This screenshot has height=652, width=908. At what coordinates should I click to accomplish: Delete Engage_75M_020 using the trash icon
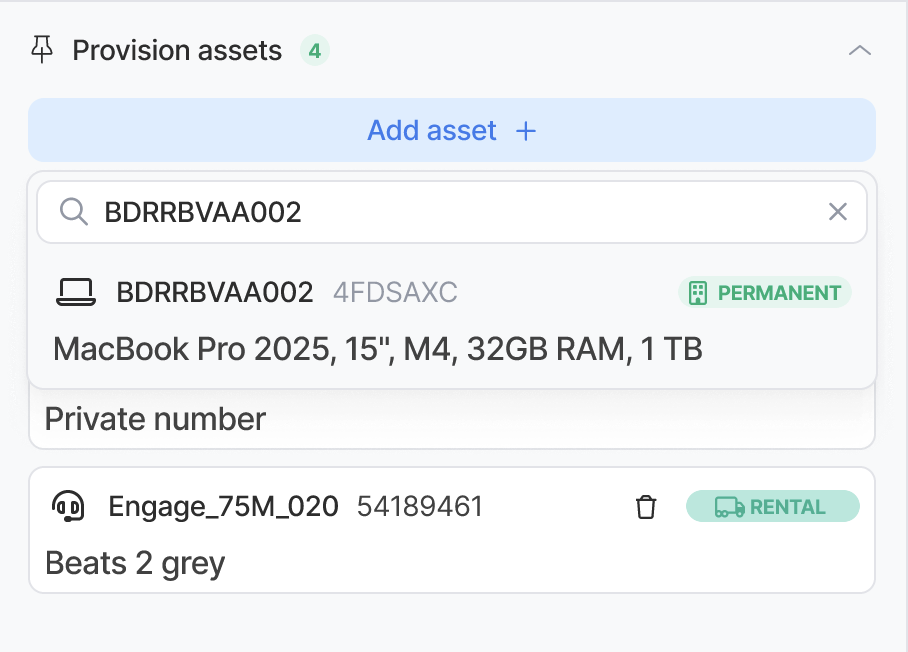[646, 507]
